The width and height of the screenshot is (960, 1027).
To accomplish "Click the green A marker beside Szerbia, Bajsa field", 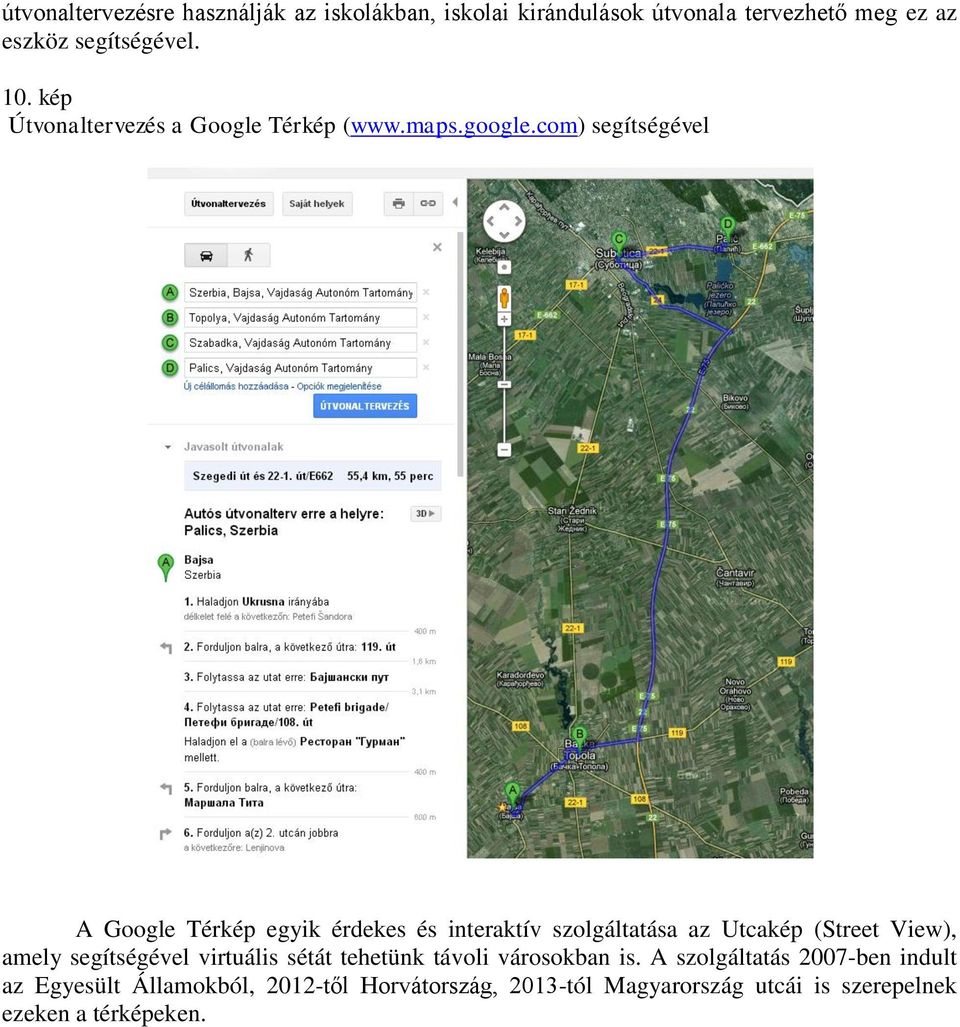I will click(x=170, y=292).
